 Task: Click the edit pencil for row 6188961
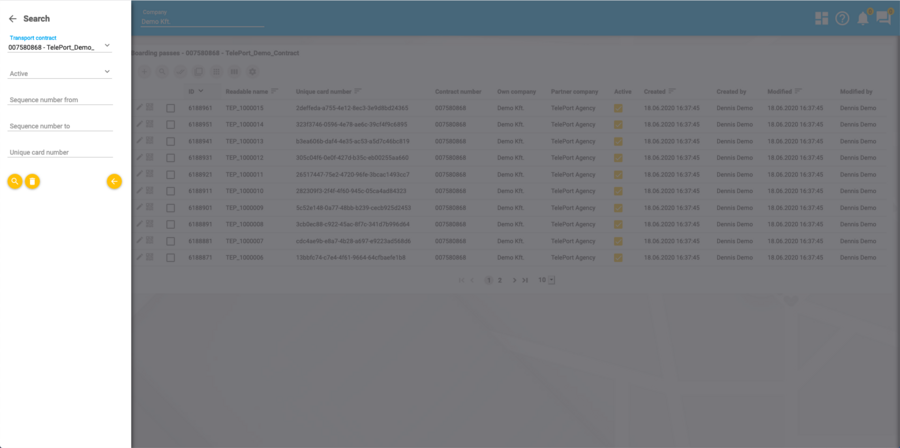pos(140,108)
